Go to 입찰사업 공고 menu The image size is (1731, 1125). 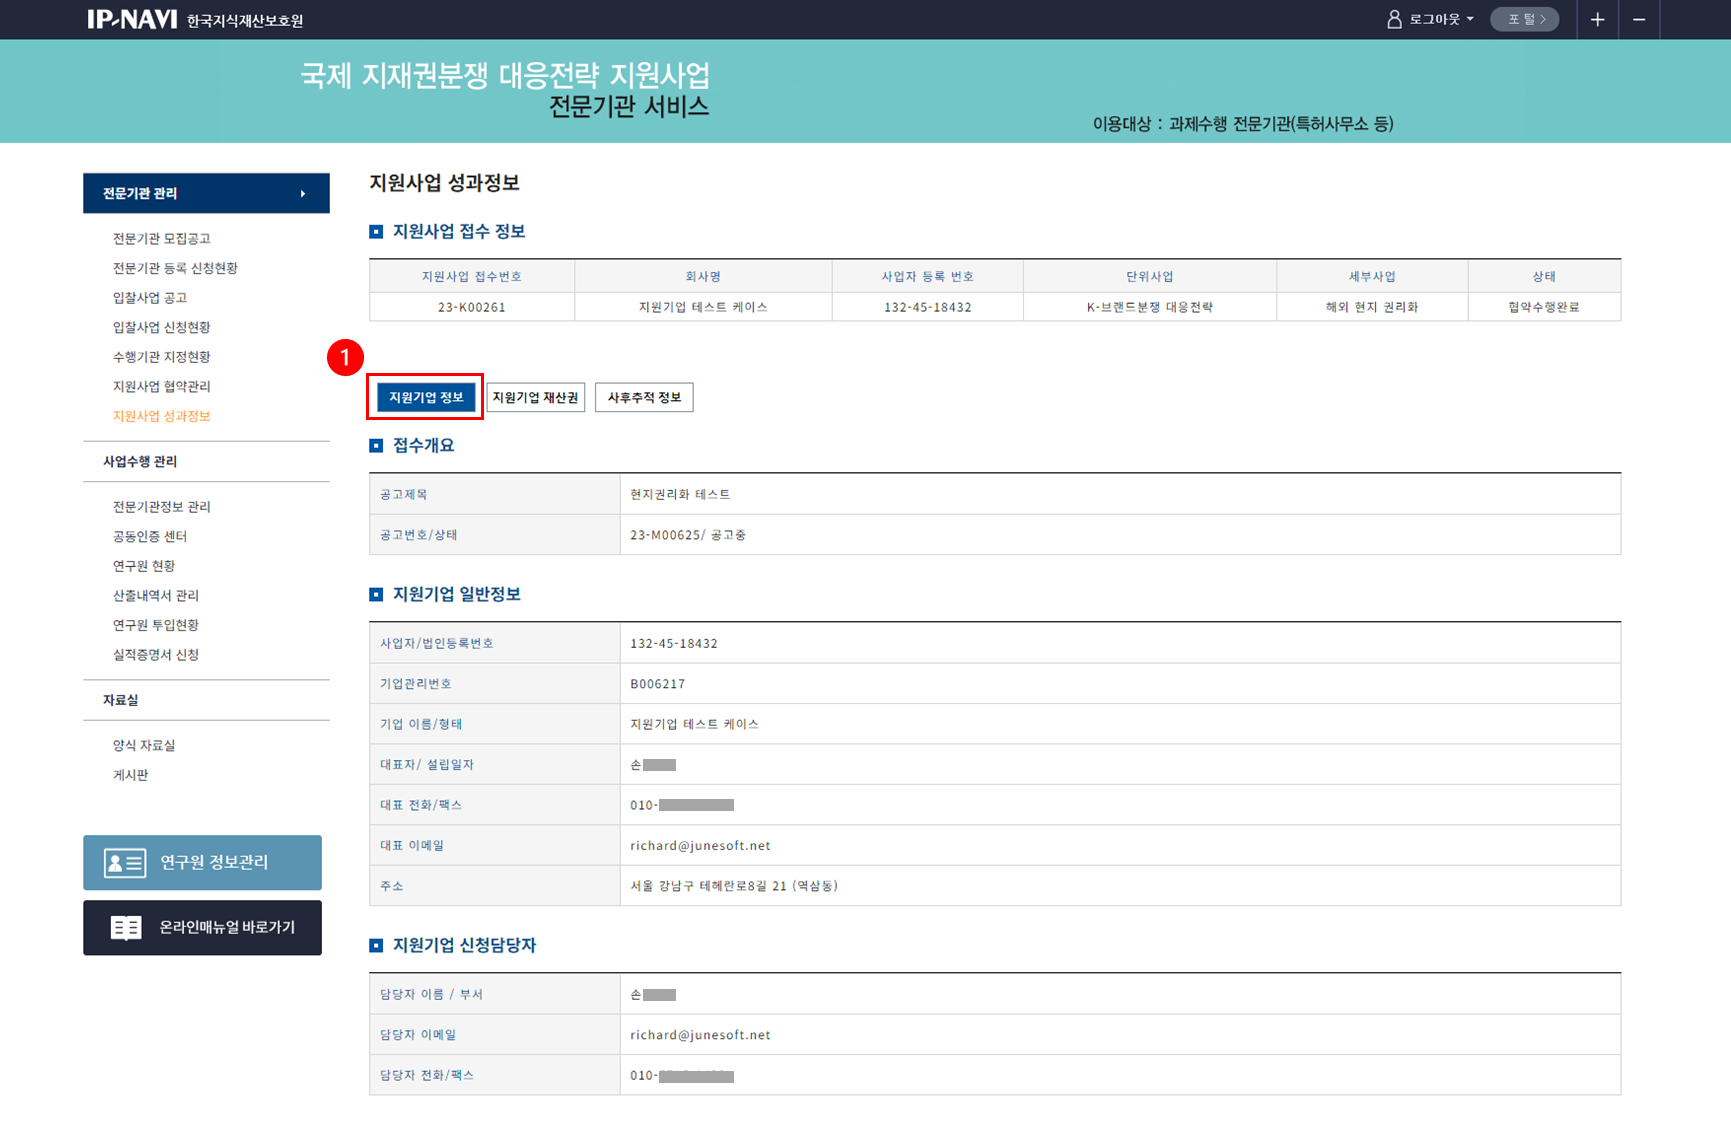[150, 298]
